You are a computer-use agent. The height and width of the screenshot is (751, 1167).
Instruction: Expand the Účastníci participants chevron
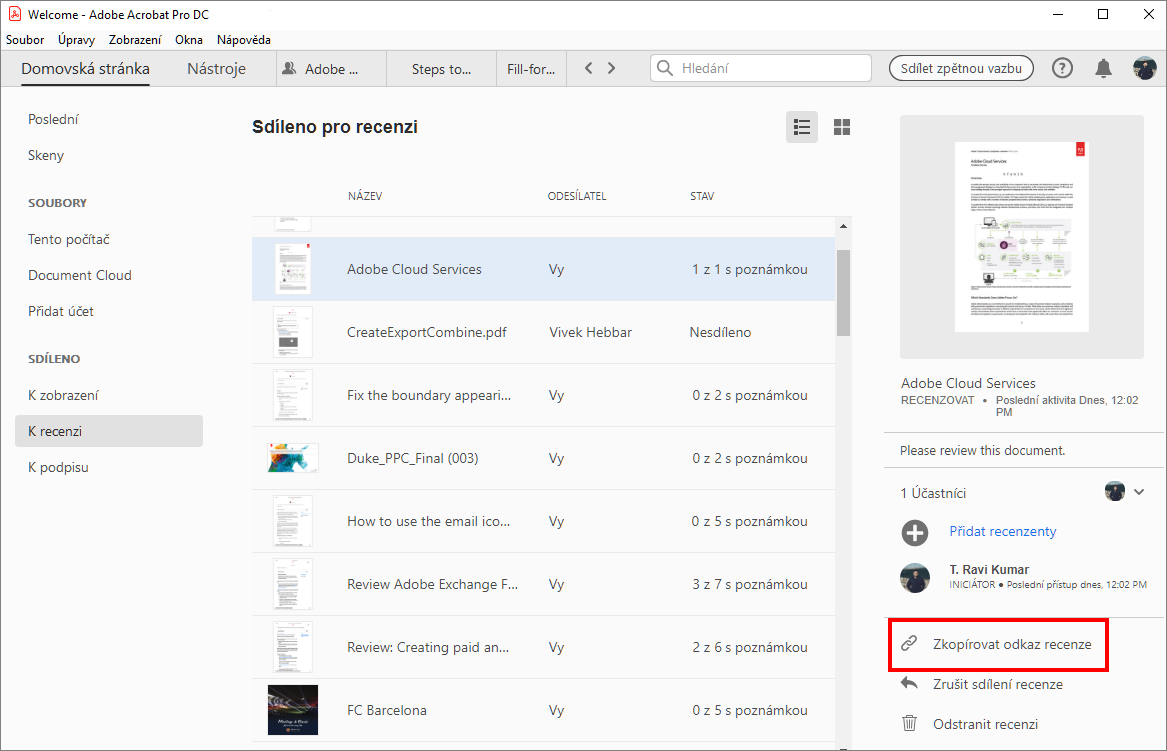(1139, 492)
